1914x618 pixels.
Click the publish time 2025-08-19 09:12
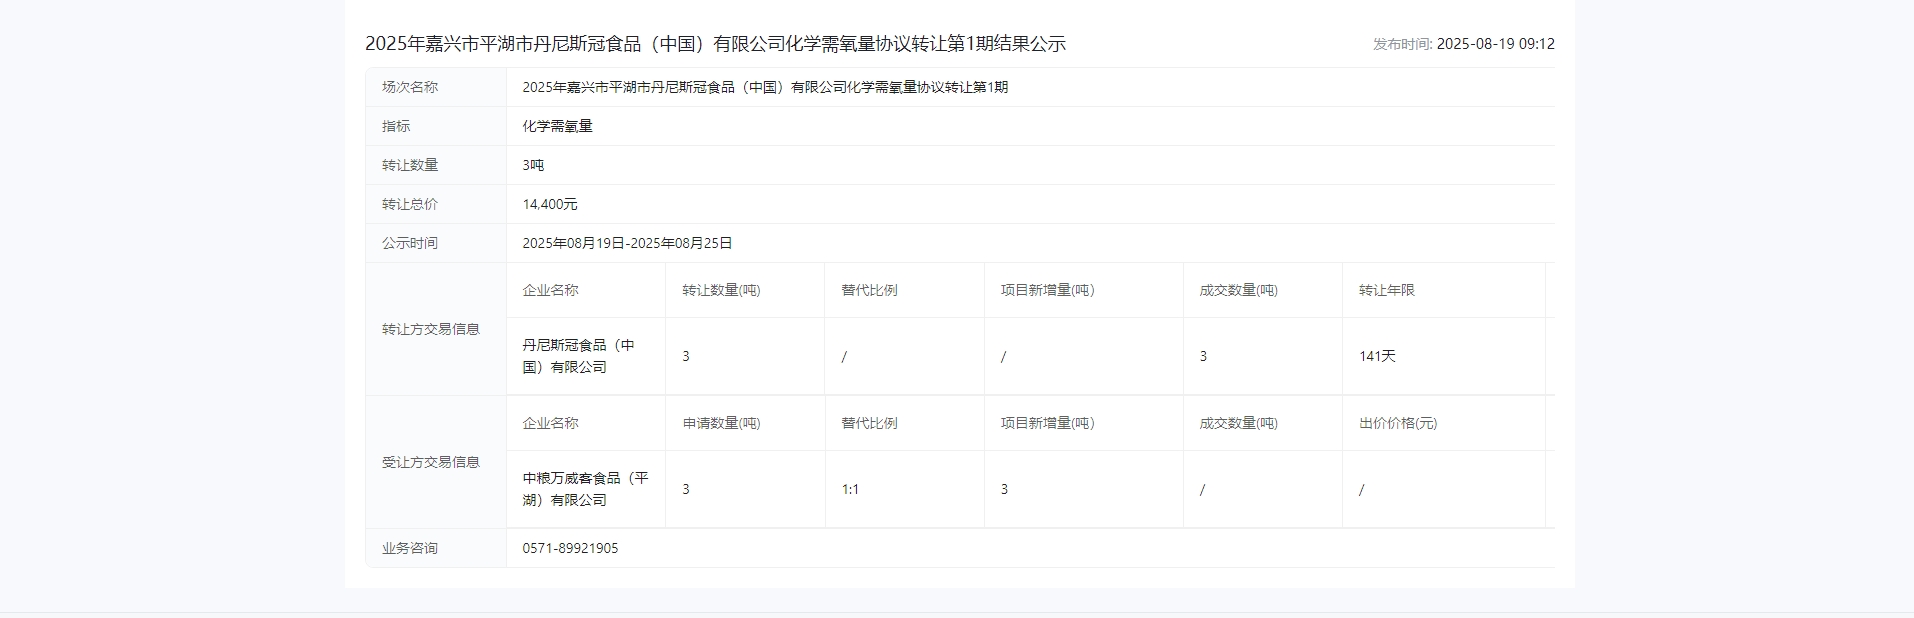pyautogui.click(x=1495, y=44)
